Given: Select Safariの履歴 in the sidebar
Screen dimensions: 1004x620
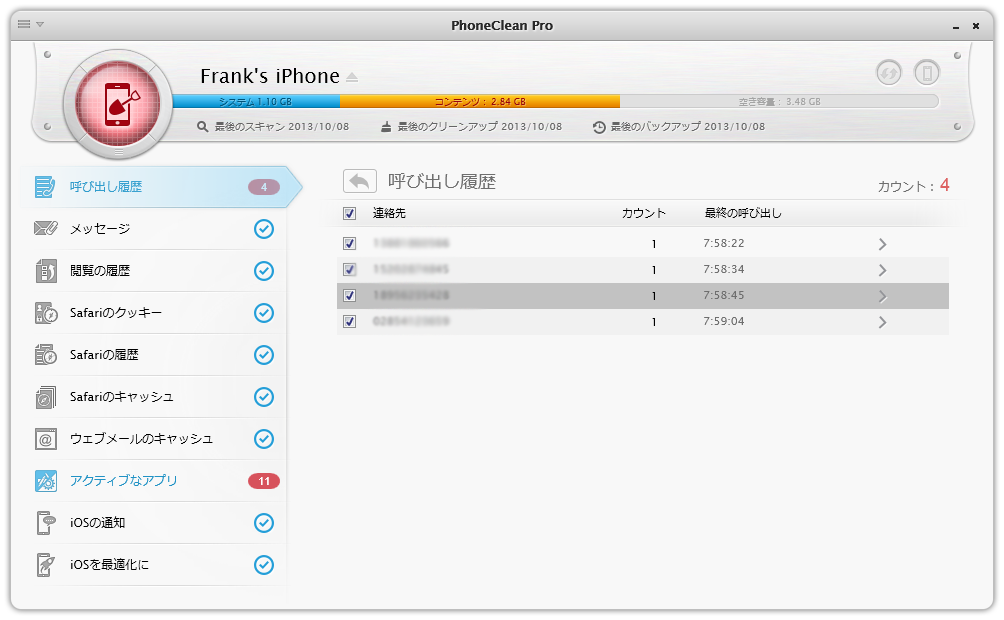Looking at the screenshot, I should pyautogui.click(x=154, y=355).
